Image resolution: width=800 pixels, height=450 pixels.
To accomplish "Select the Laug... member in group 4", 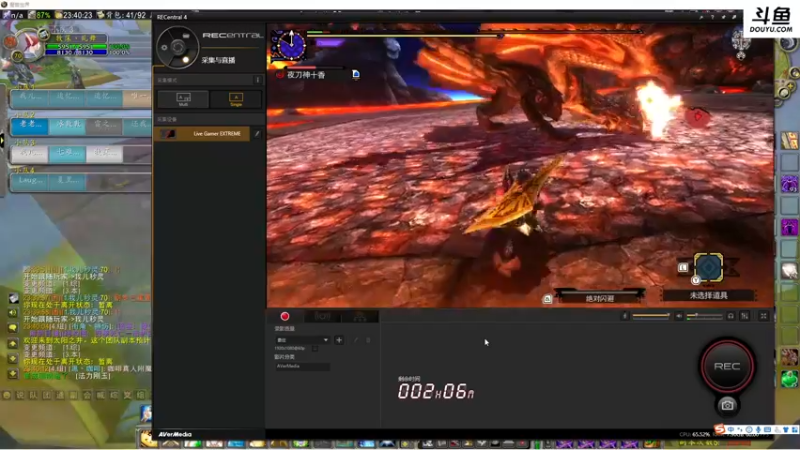I will pos(30,181).
